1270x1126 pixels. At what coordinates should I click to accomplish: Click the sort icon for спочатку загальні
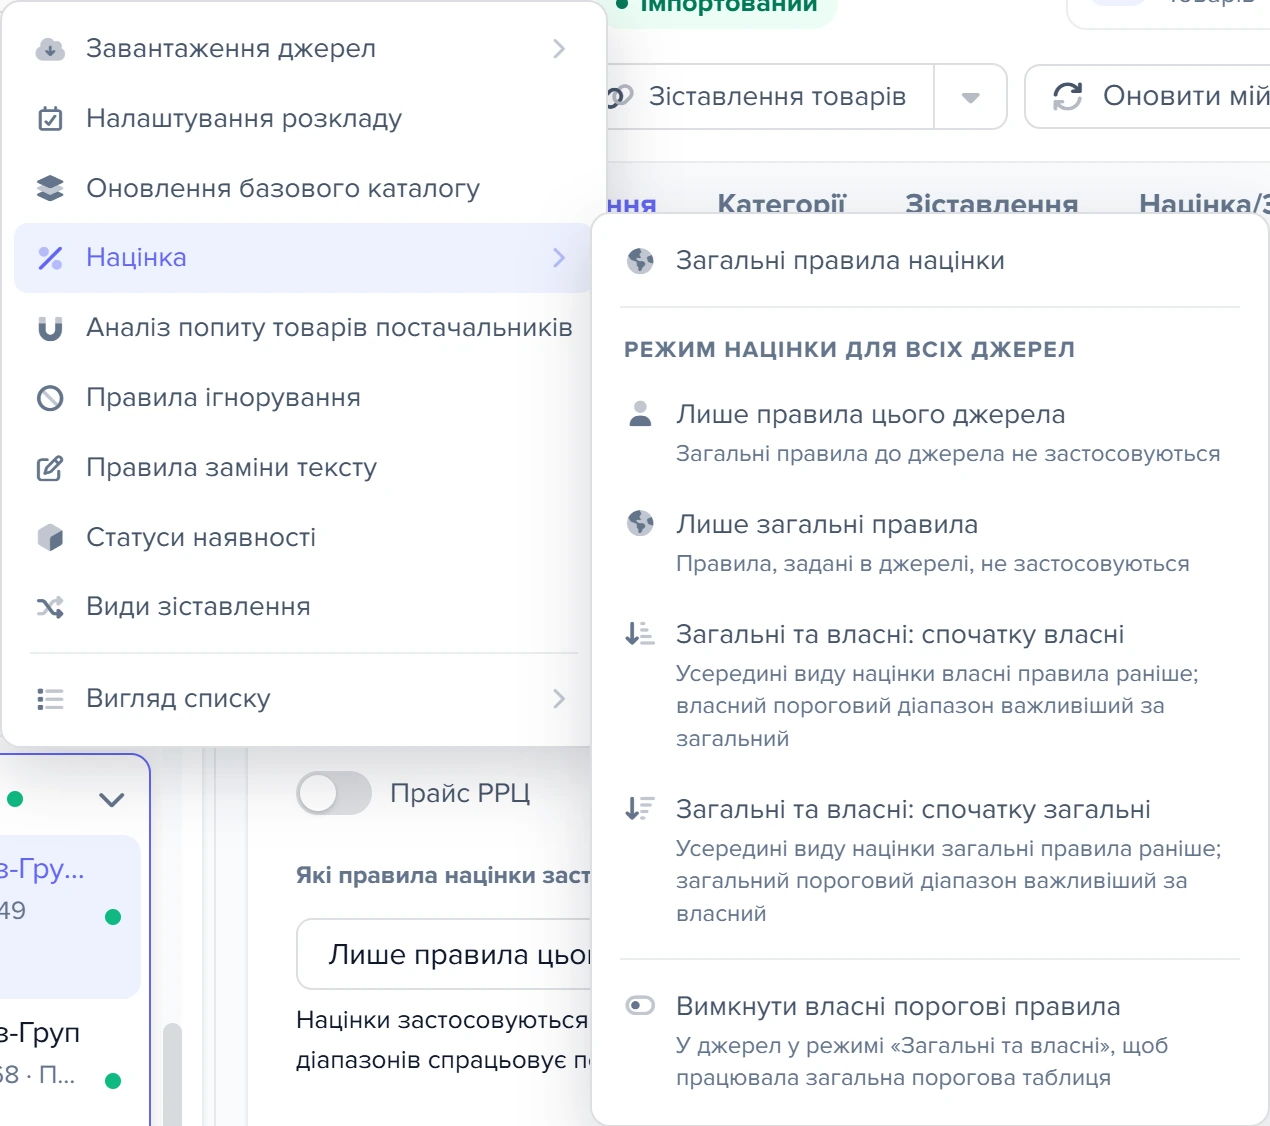click(640, 808)
